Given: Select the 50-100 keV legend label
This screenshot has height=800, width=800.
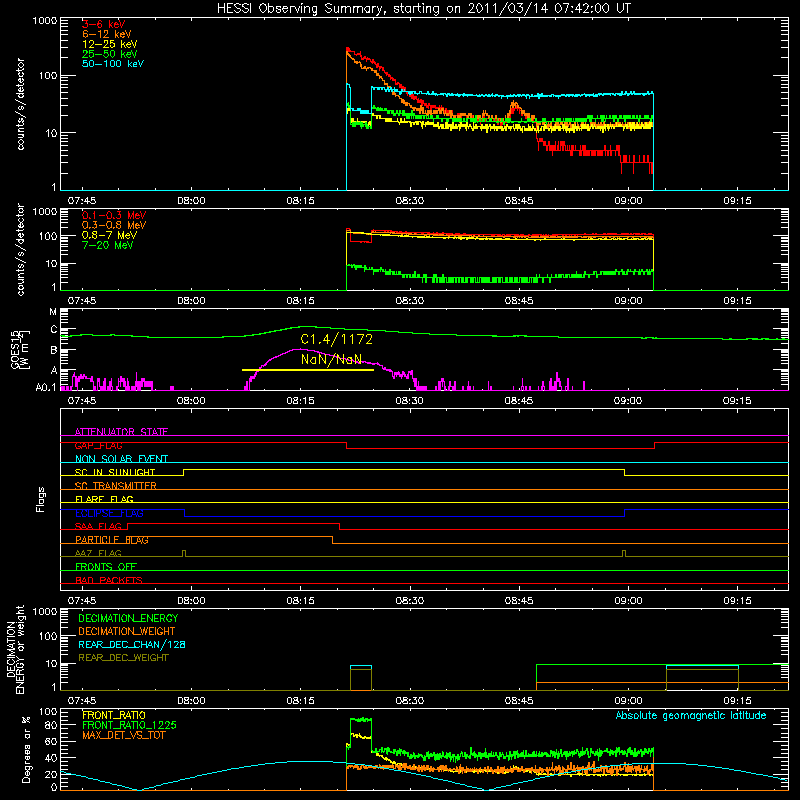Looking at the screenshot, I should tap(113, 64).
